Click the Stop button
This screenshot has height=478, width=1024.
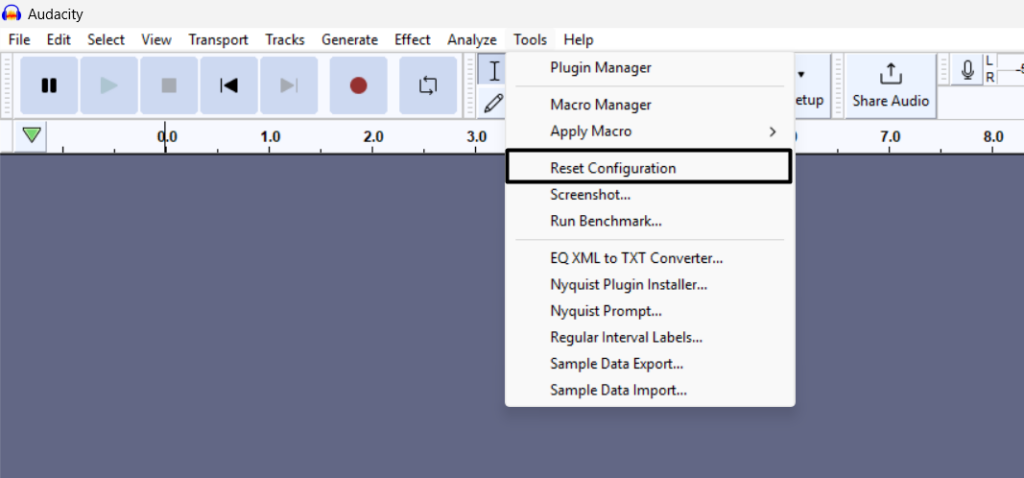169,85
